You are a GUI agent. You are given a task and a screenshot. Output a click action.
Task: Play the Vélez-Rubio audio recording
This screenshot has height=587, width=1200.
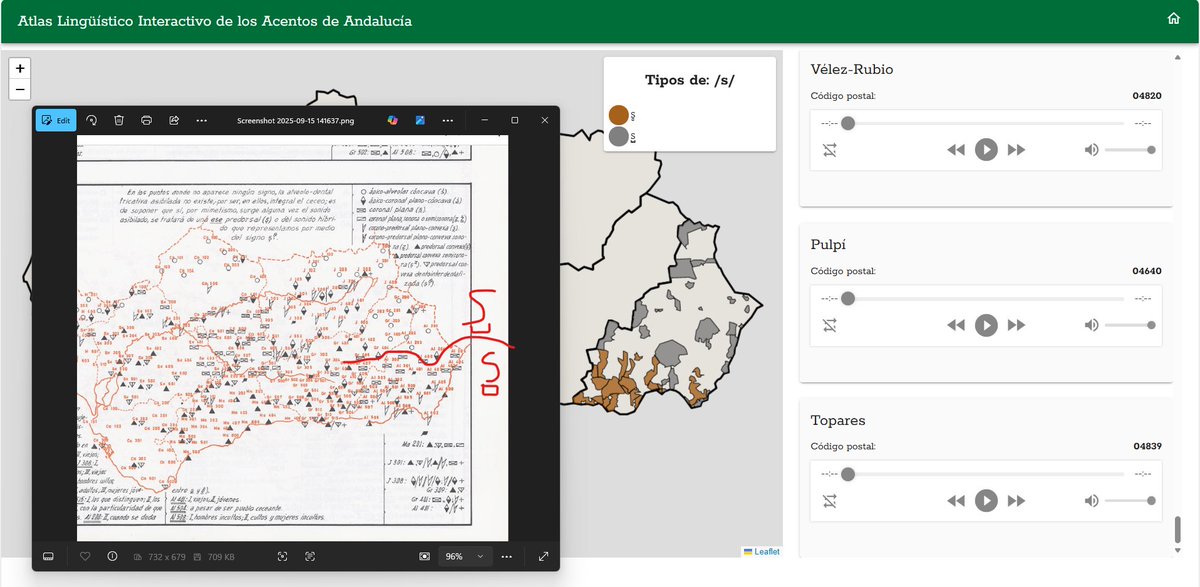(986, 150)
